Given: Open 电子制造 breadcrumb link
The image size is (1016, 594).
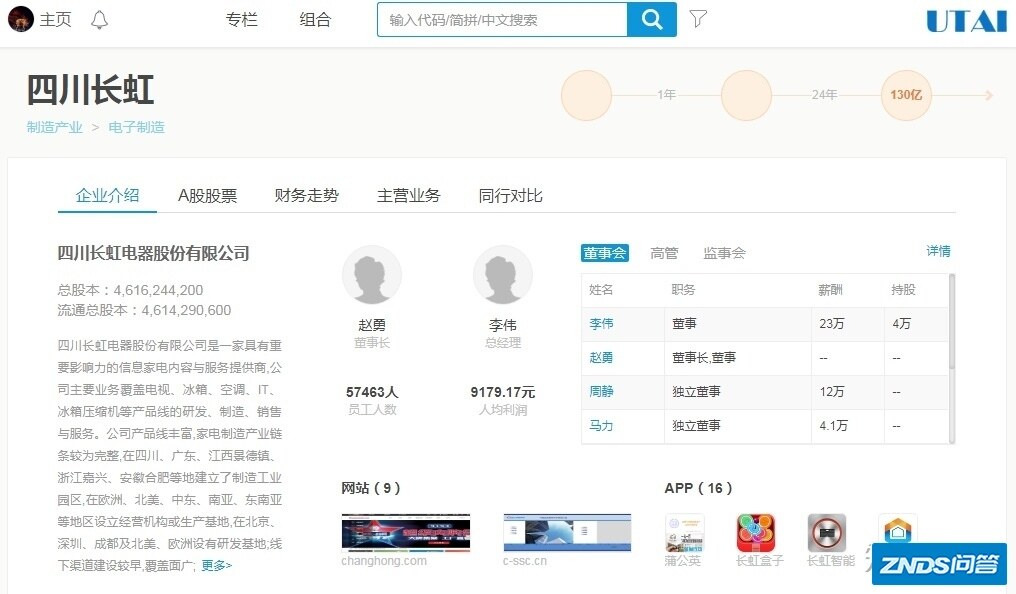Looking at the screenshot, I should pyautogui.click(x=136, y=127).
